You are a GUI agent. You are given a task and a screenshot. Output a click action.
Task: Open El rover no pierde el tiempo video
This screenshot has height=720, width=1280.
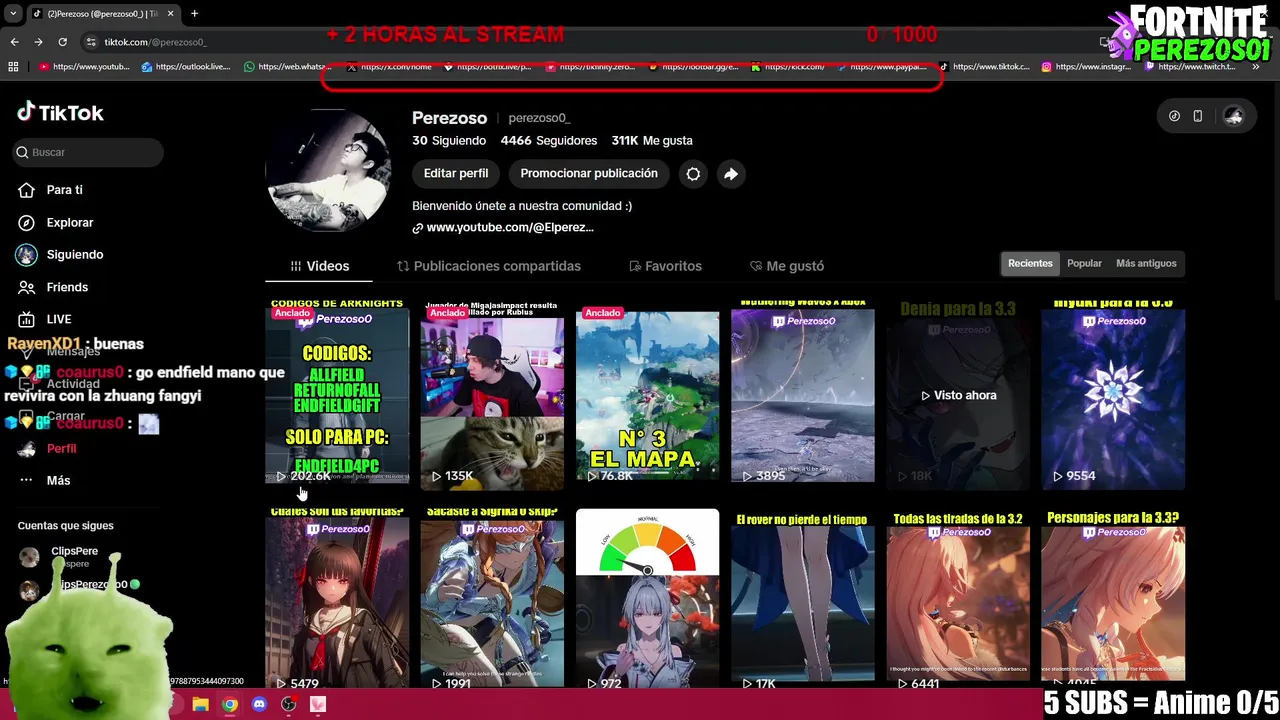(803, 598)
